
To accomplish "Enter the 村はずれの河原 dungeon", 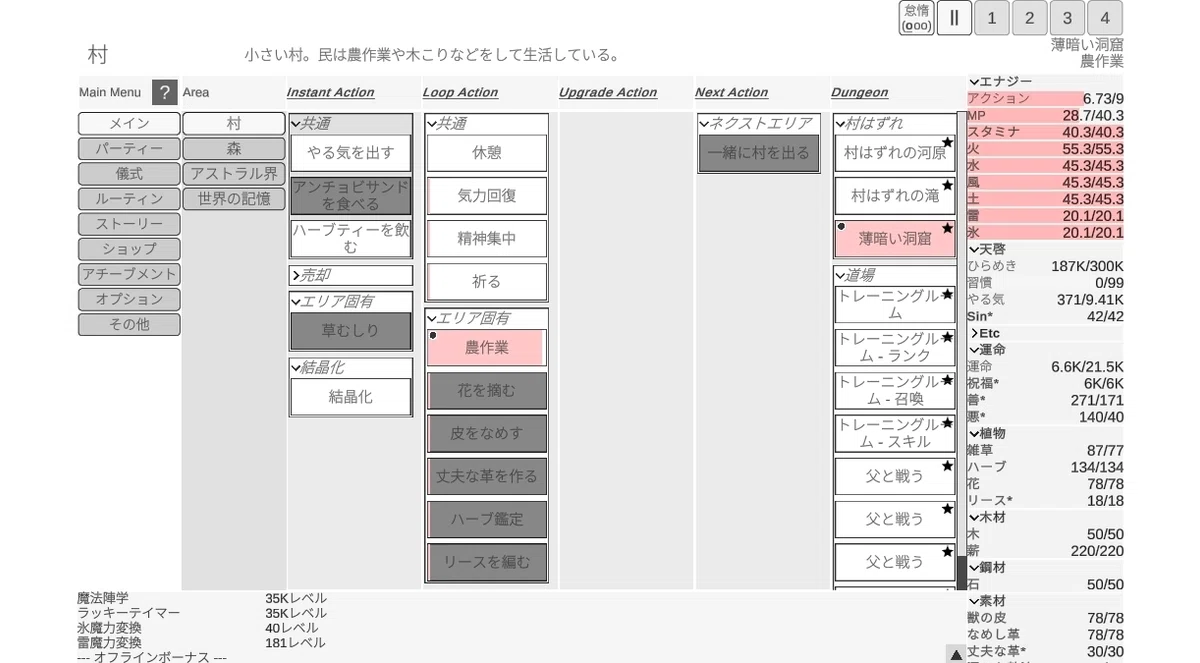I will (895, 153).
